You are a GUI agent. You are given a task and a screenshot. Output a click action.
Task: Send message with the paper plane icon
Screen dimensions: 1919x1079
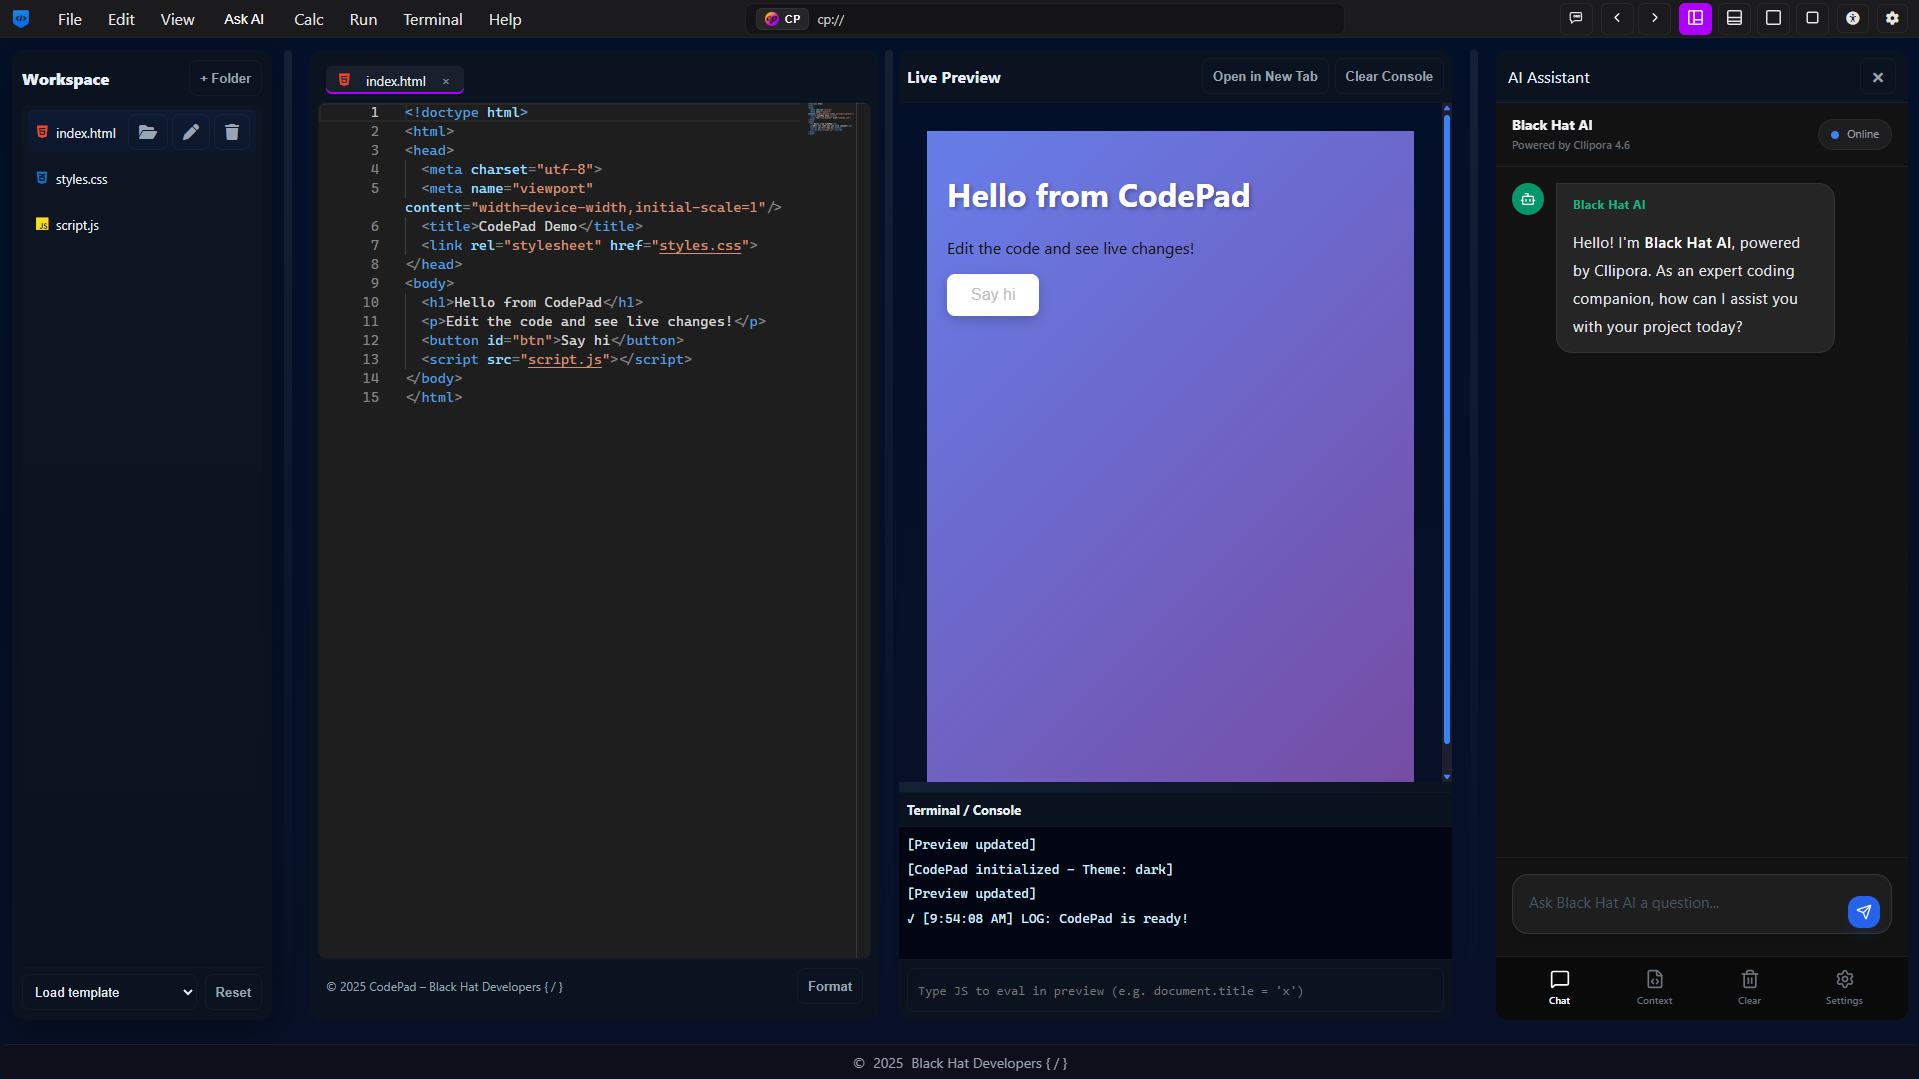tap(1863, 911)
